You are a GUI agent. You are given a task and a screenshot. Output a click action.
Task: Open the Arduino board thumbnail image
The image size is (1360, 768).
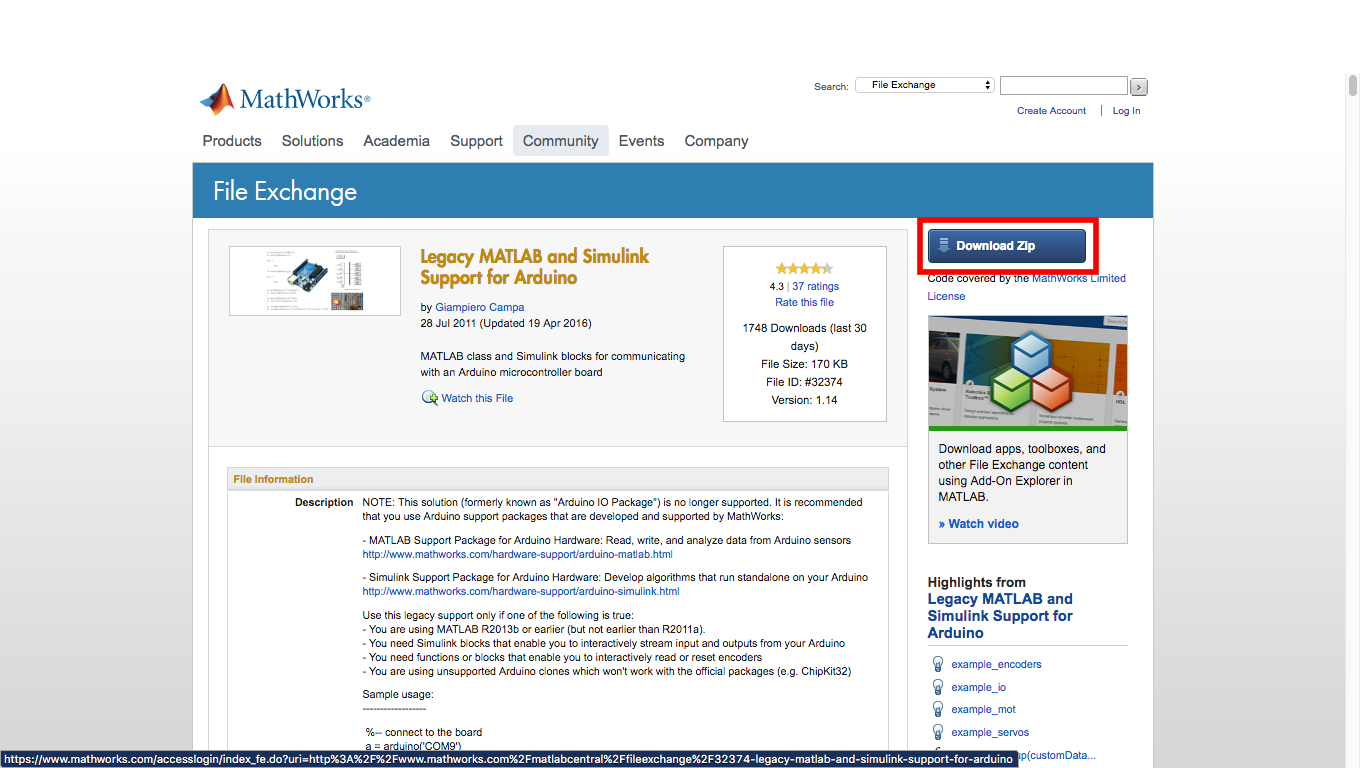[315, 281]
